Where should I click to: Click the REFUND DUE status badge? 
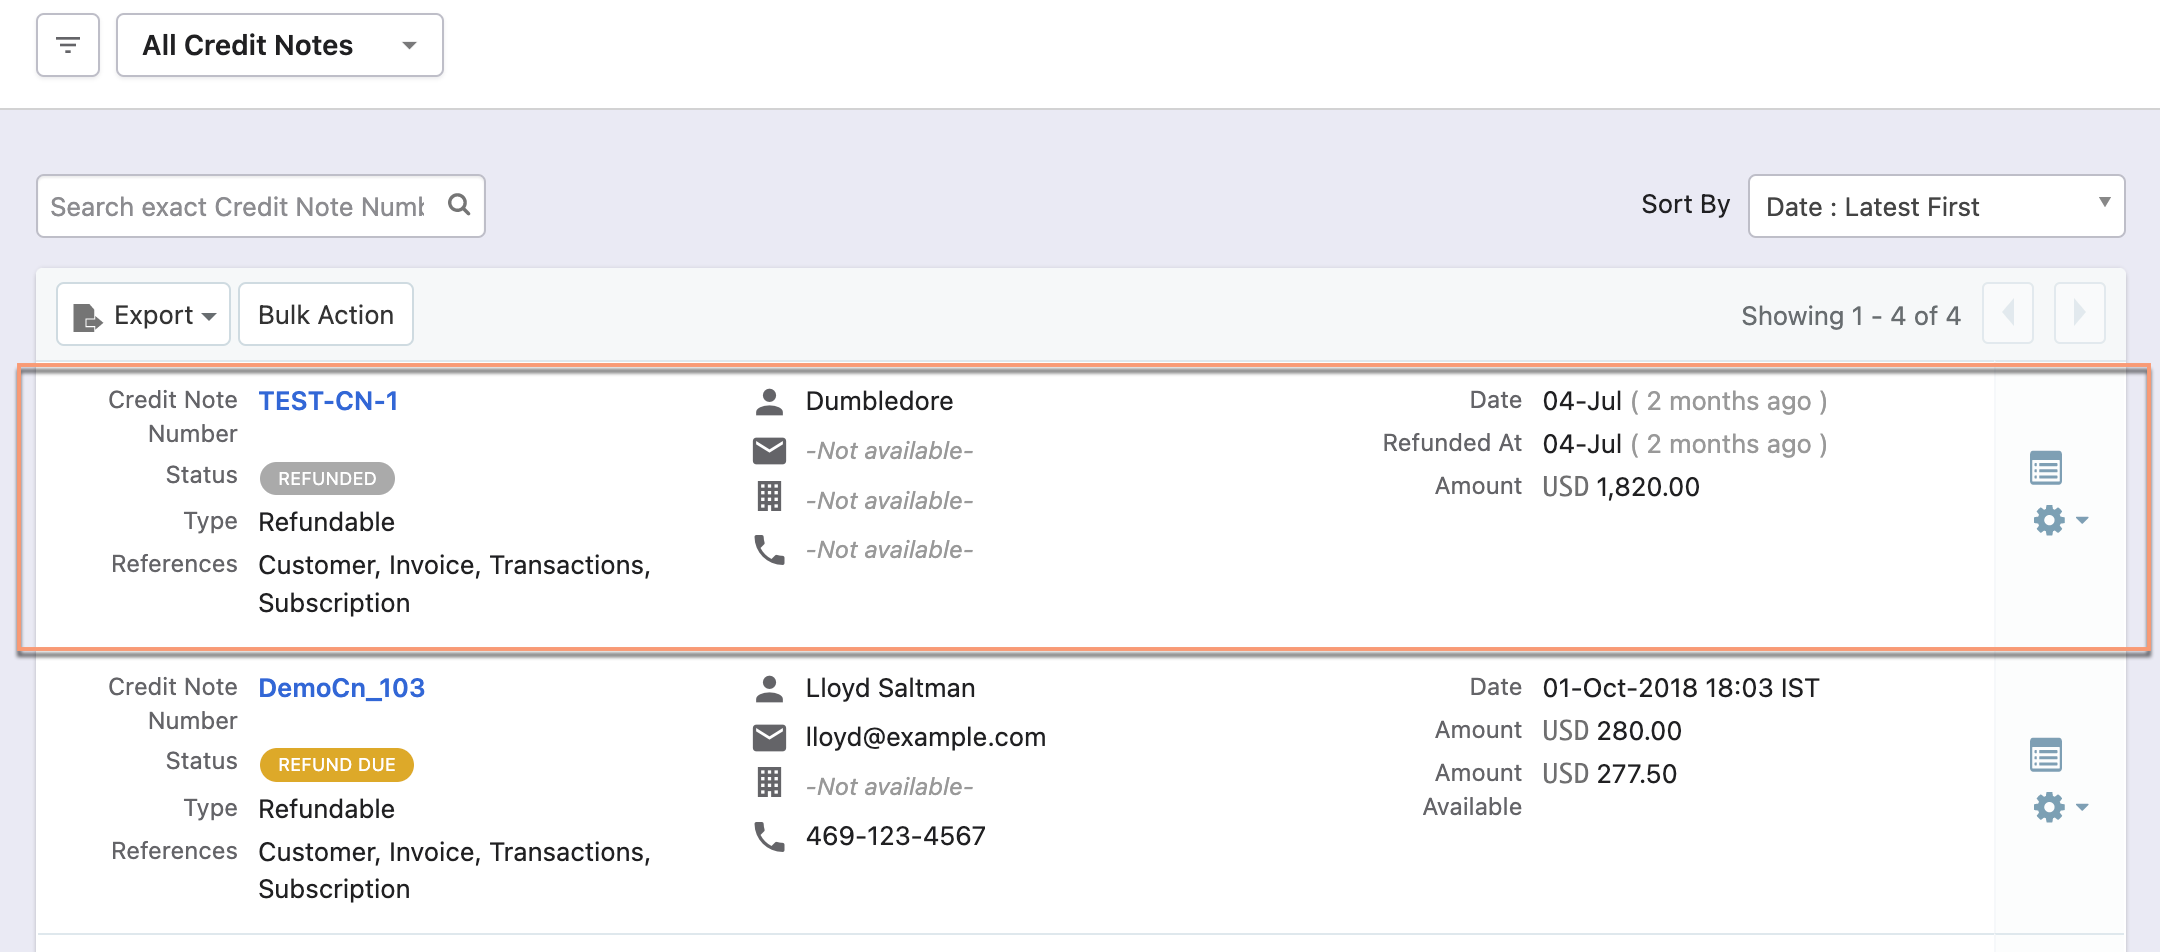pyautogui.click(x=336, y=765)
